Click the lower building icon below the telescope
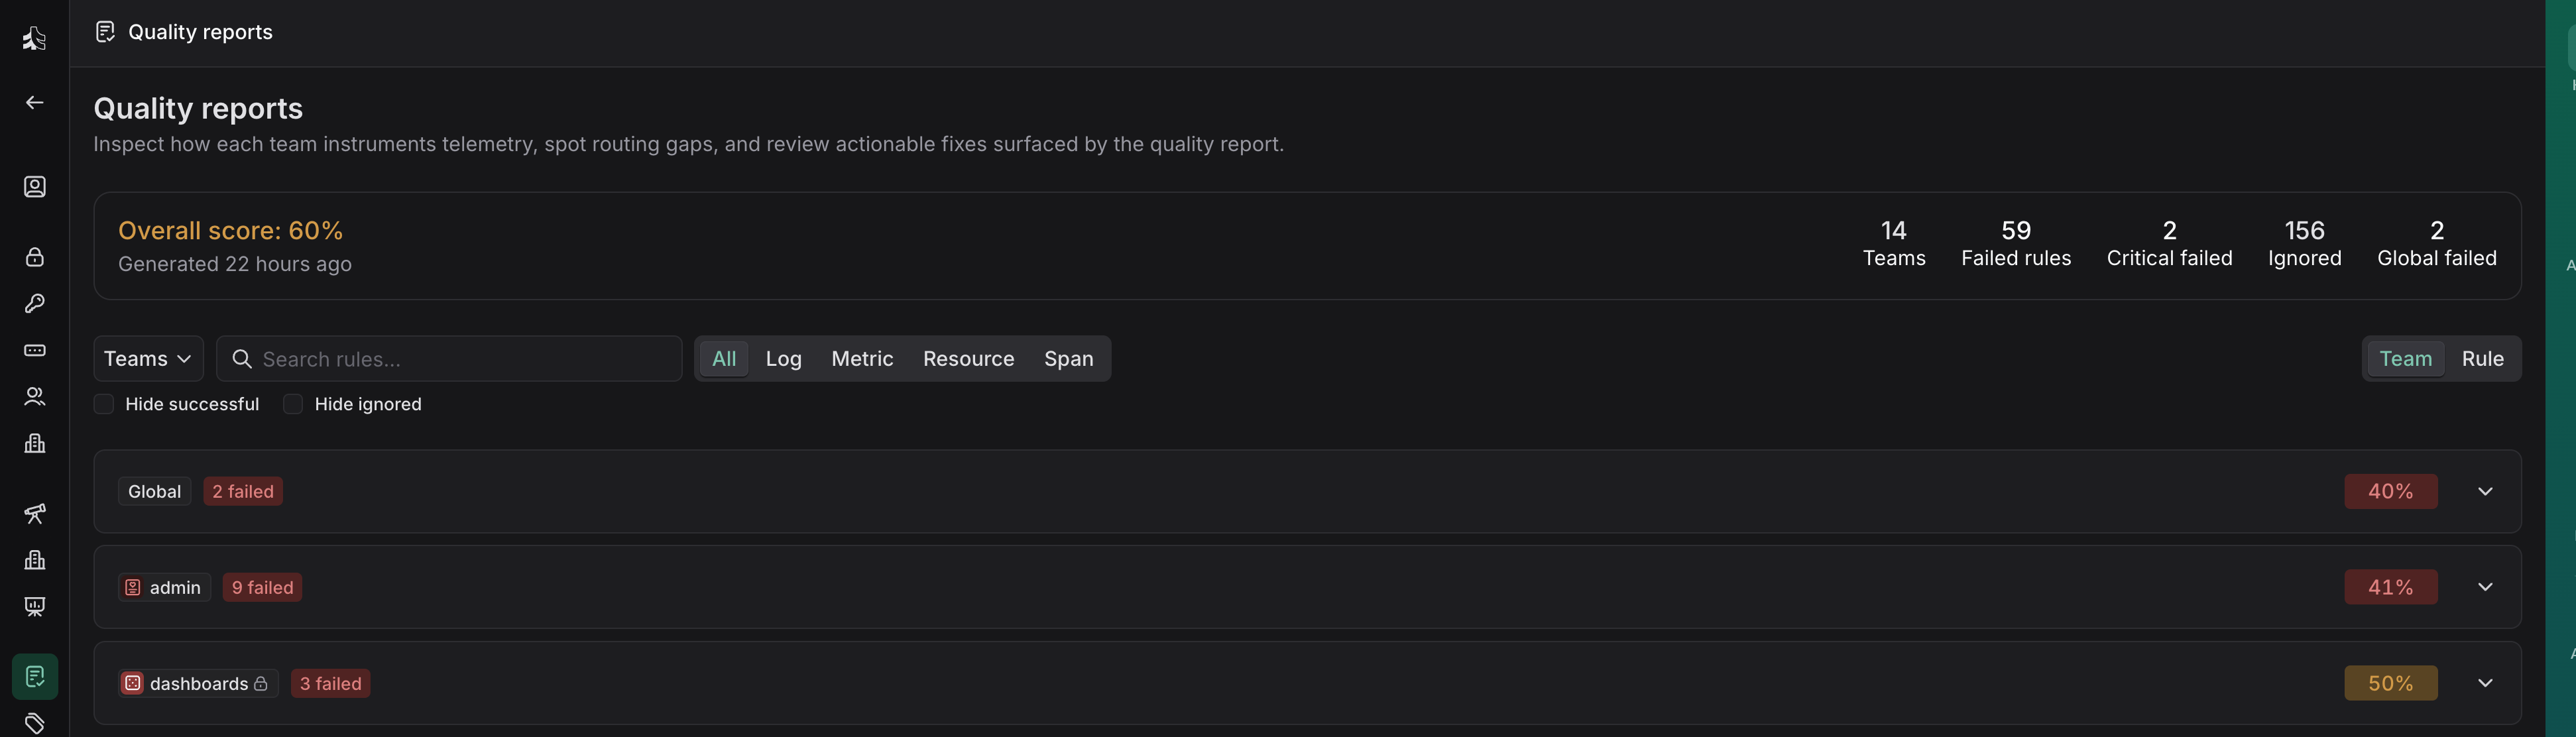This screenshot has height=737, width=2576. [x=34, y=560]
